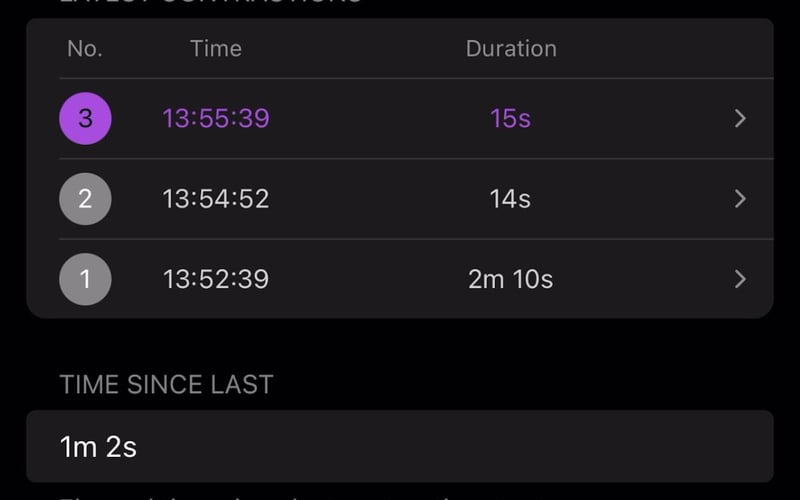Screen dimensions: 800x500
Task: Open details chevron for contraction 3
Action: pos(740,119)
